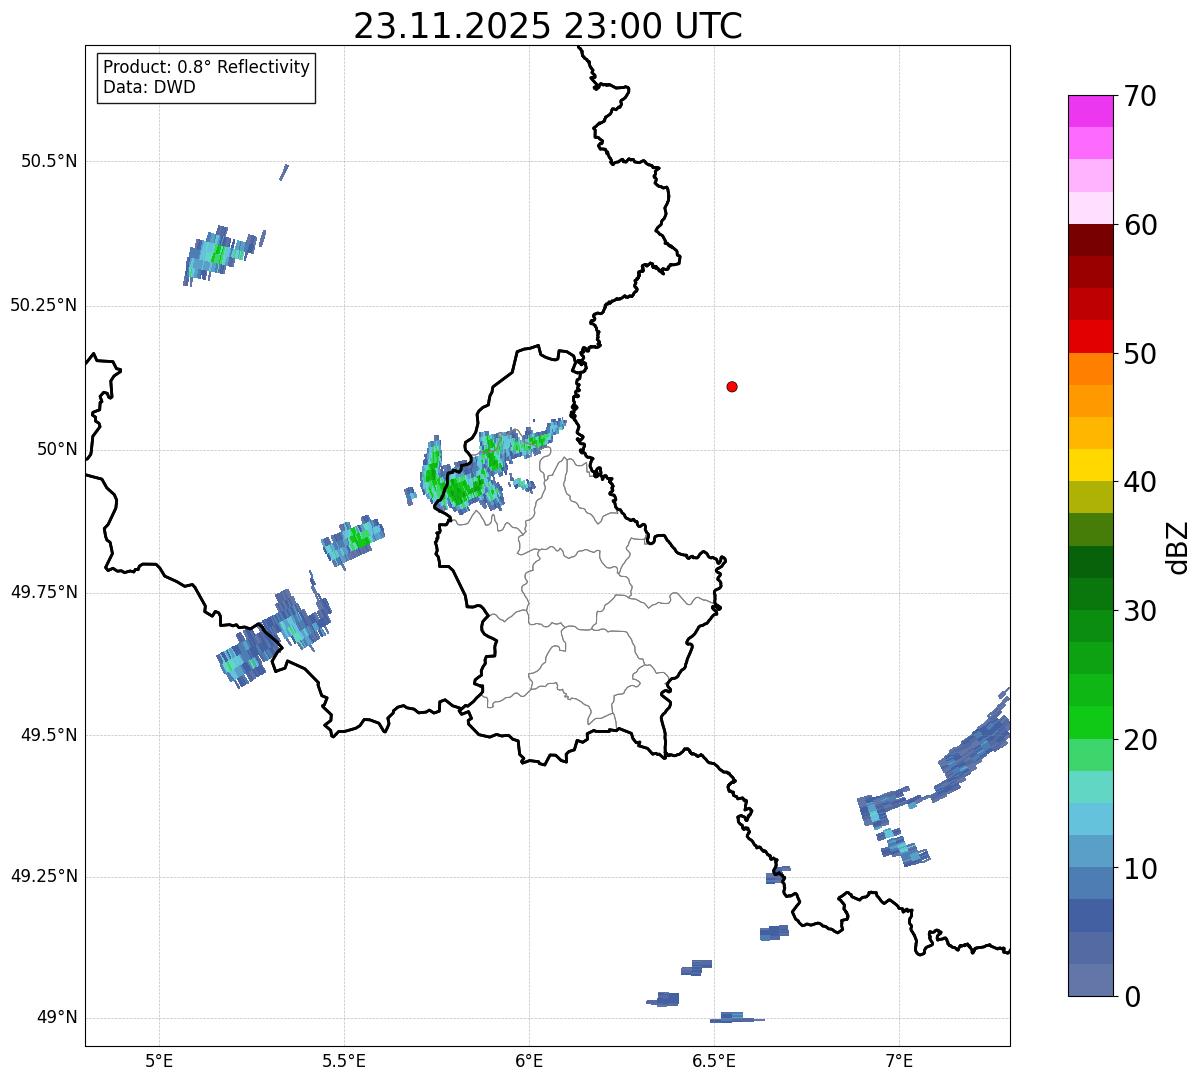The image size is (1202, 1081).
Task: Pick the yellow colorbar swatch above 40
Action: [1090, 466]
